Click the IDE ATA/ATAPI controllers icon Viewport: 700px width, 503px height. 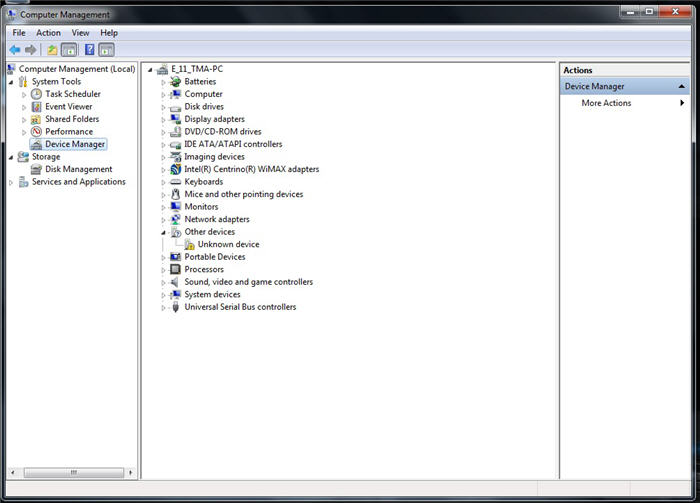[x=176, y=145]
